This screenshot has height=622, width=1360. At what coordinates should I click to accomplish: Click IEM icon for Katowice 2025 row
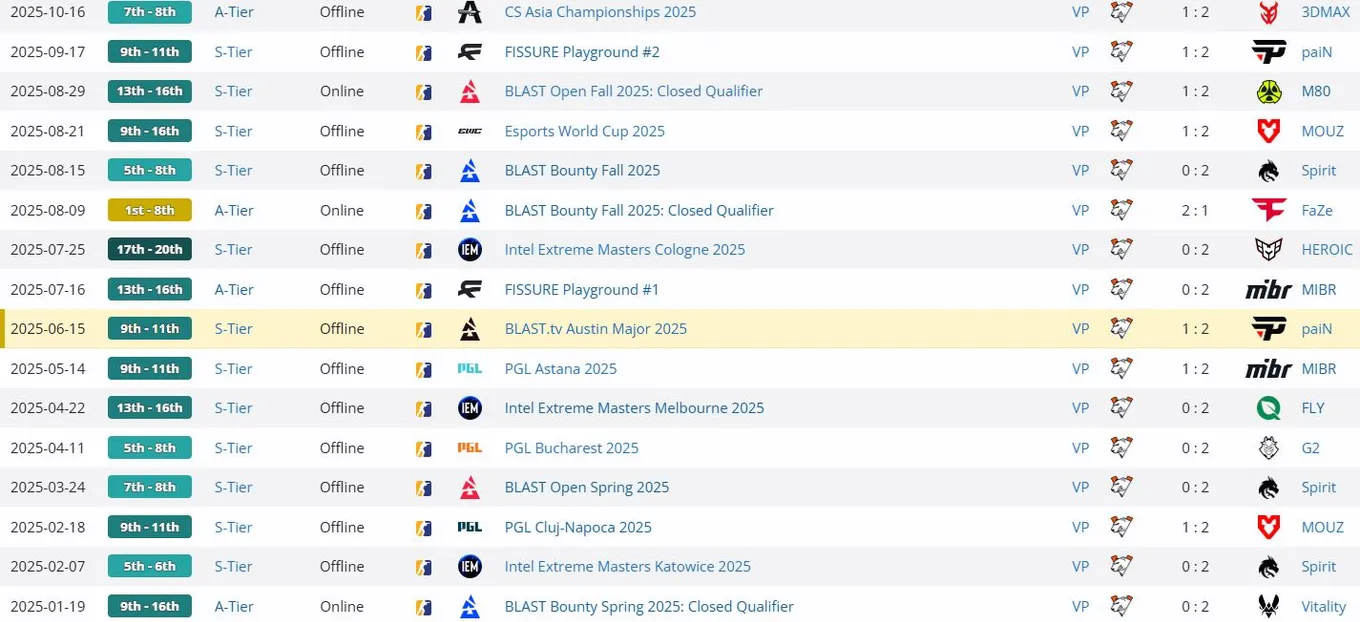(x=469, y=567)
